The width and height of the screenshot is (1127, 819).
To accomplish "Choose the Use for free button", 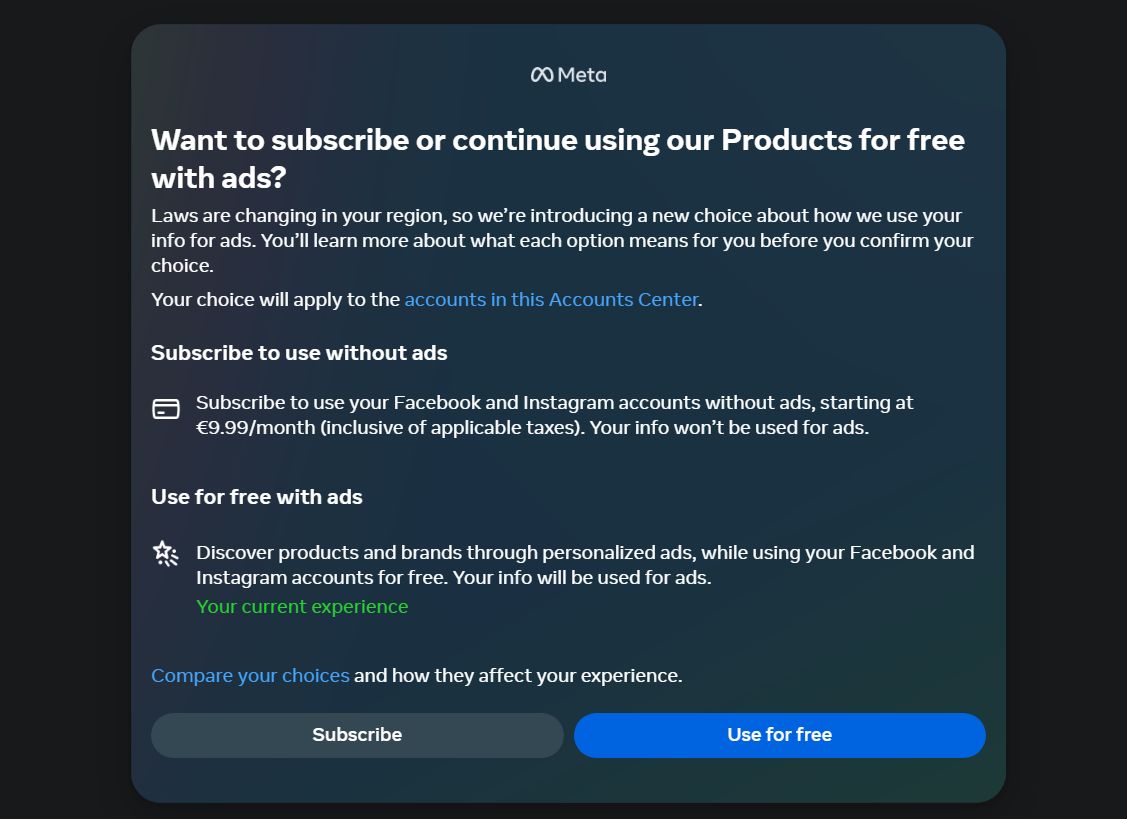I will tap(779, 735).
